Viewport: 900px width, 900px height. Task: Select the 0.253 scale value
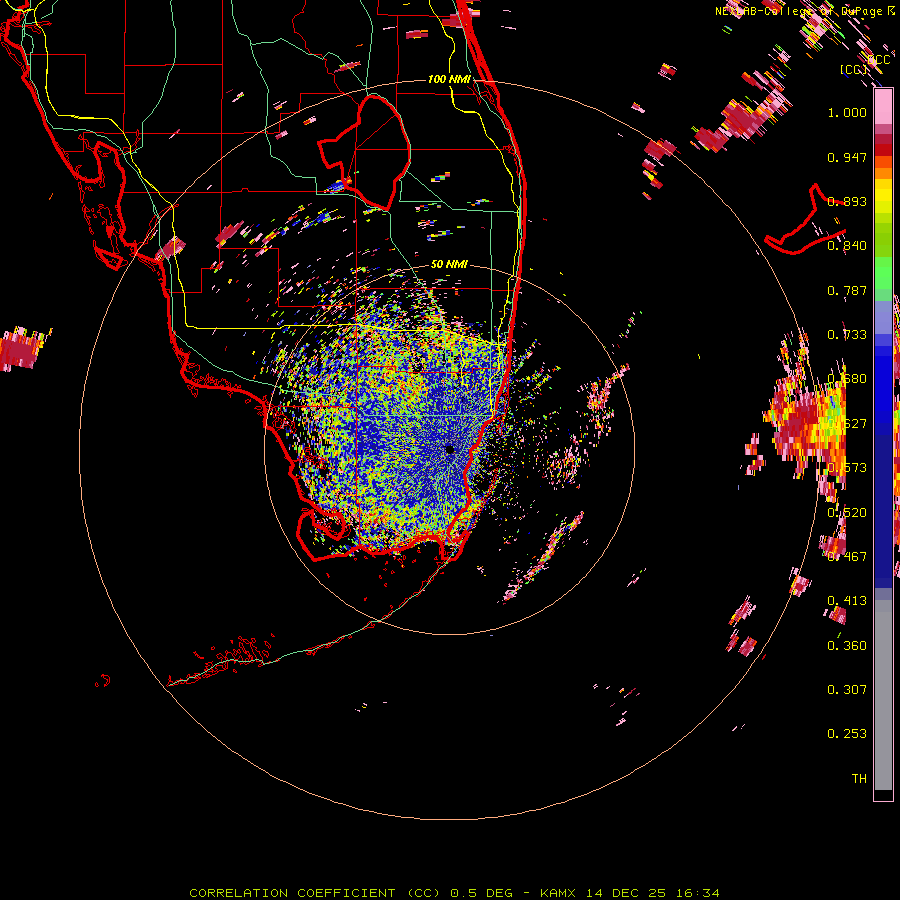pos(847,734)
